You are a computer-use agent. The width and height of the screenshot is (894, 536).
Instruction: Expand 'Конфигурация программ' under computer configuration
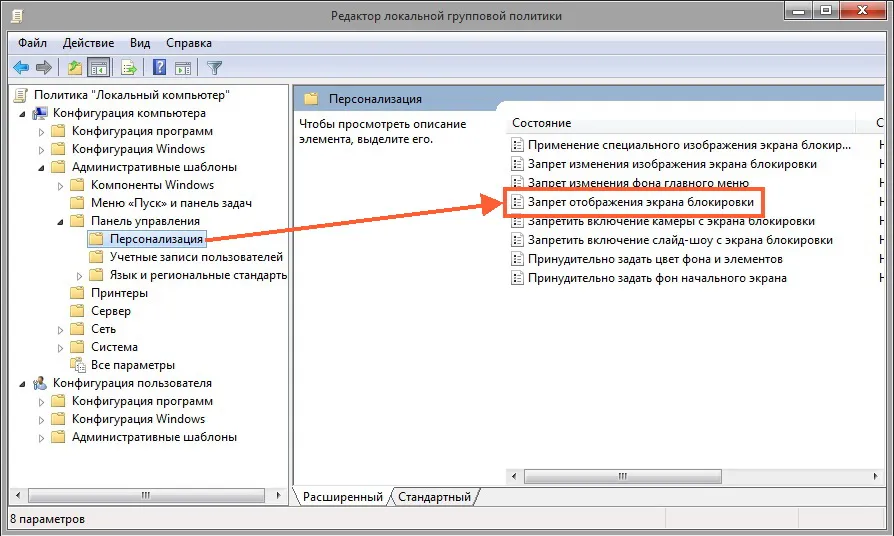click(x=41, y=132)
